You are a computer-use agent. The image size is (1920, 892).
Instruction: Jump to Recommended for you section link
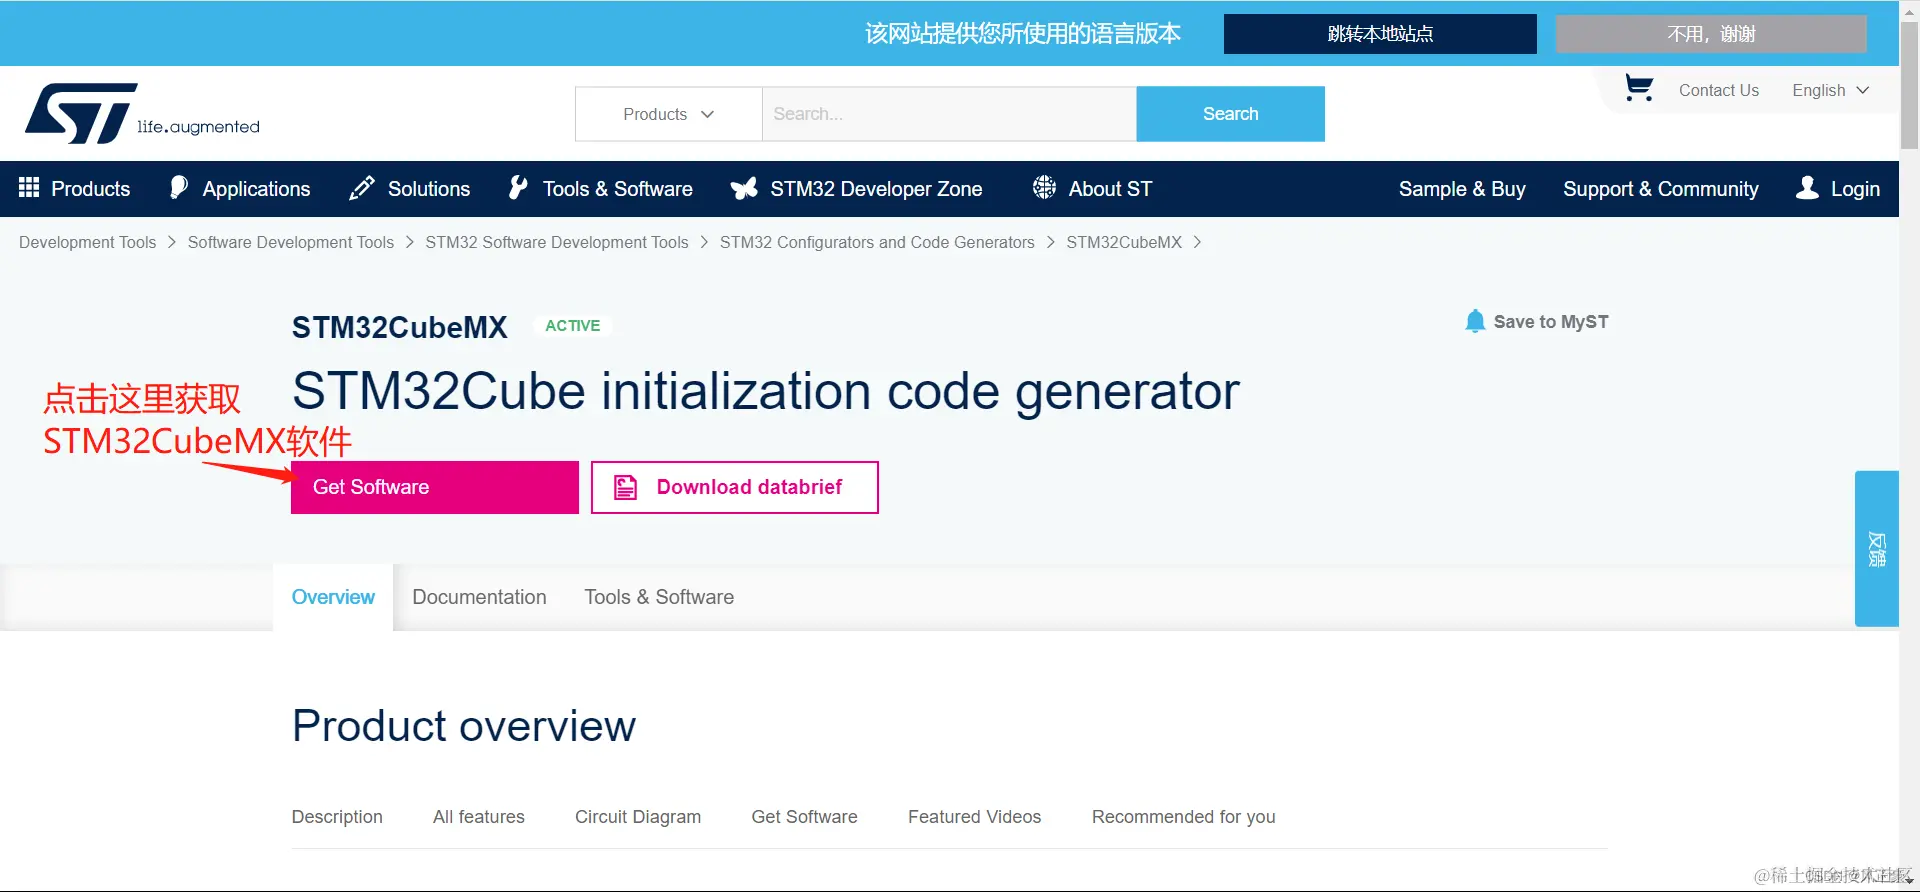point(1184,817)
